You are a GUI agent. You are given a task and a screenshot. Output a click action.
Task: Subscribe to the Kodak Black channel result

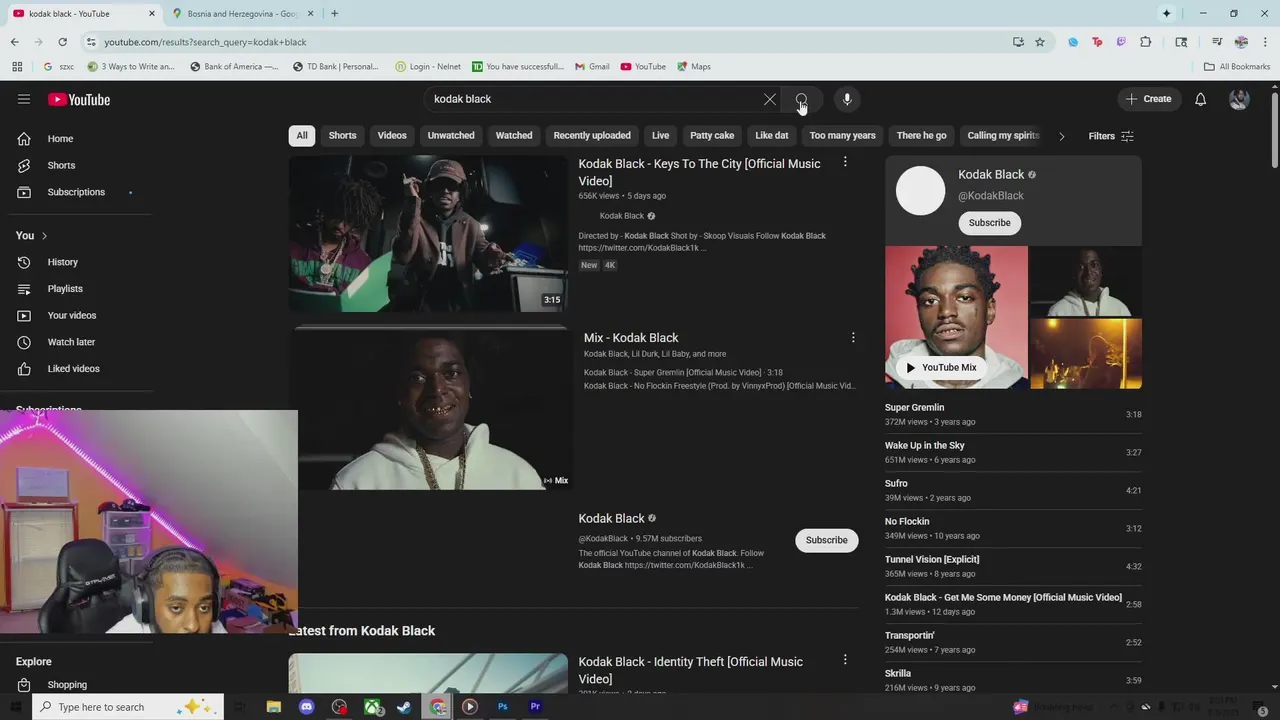click(826, 540)
